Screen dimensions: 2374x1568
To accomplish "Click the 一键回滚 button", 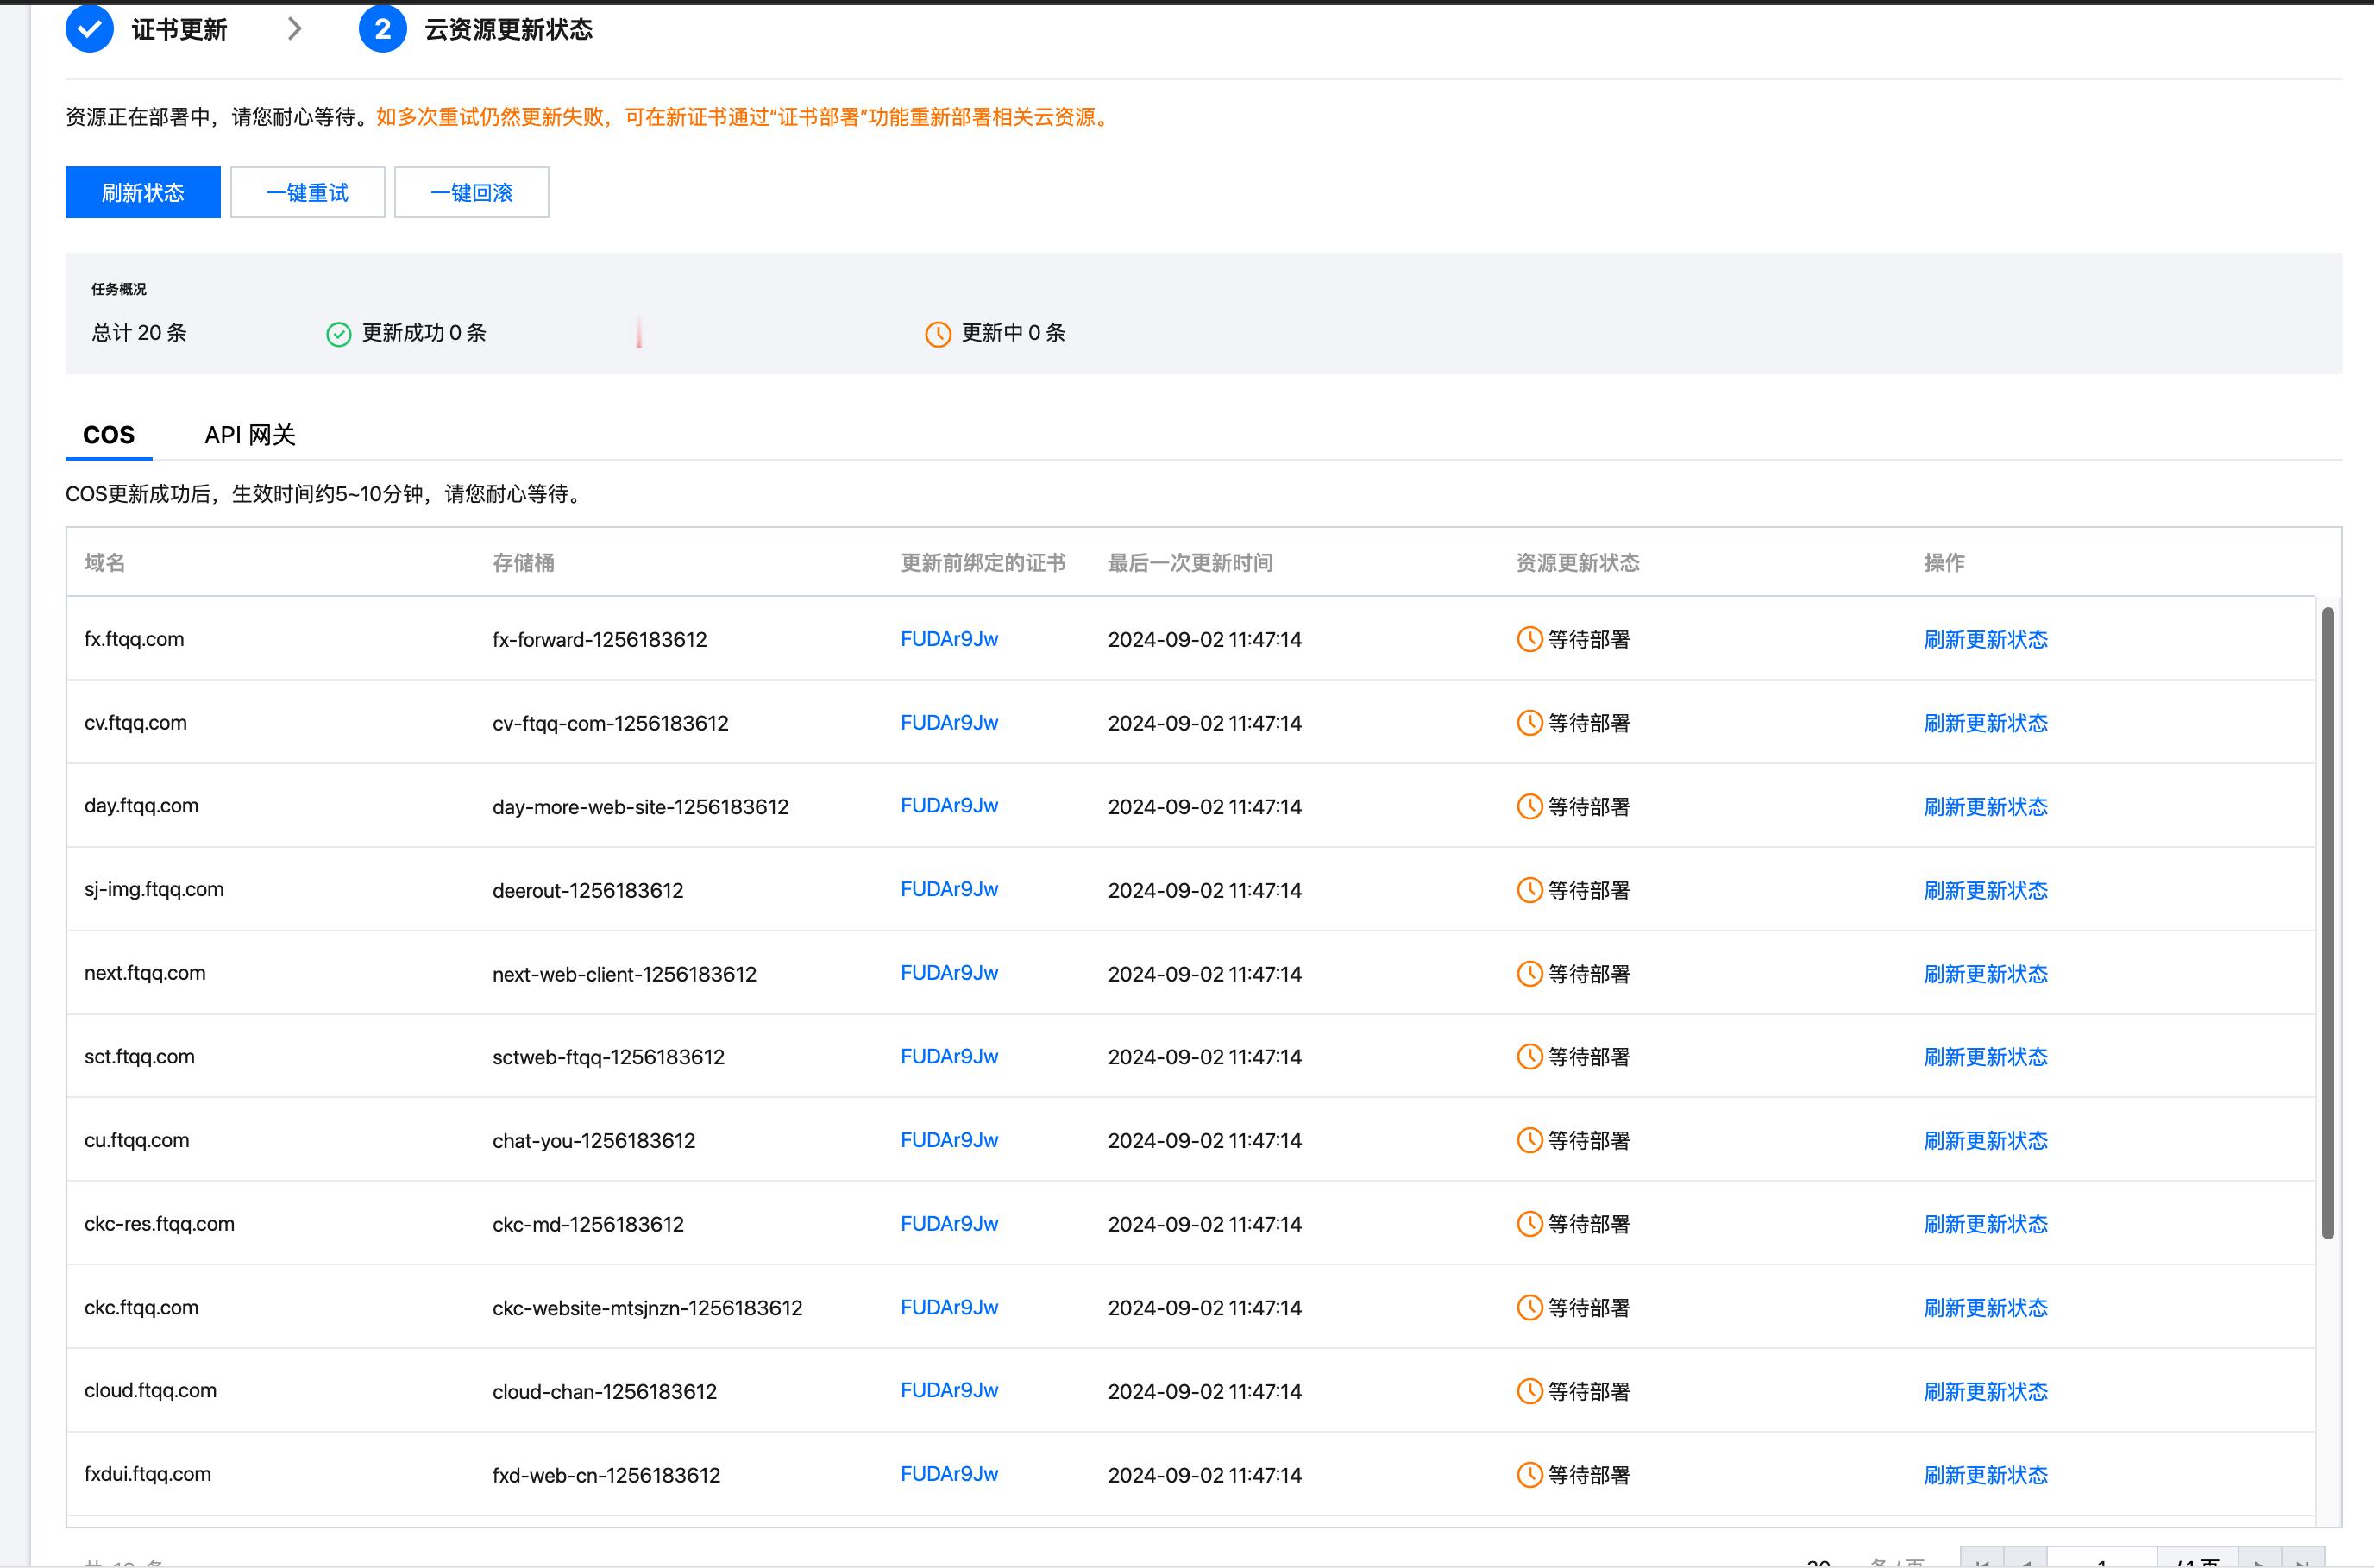I will pyautogui.click(x=471, y=192).
